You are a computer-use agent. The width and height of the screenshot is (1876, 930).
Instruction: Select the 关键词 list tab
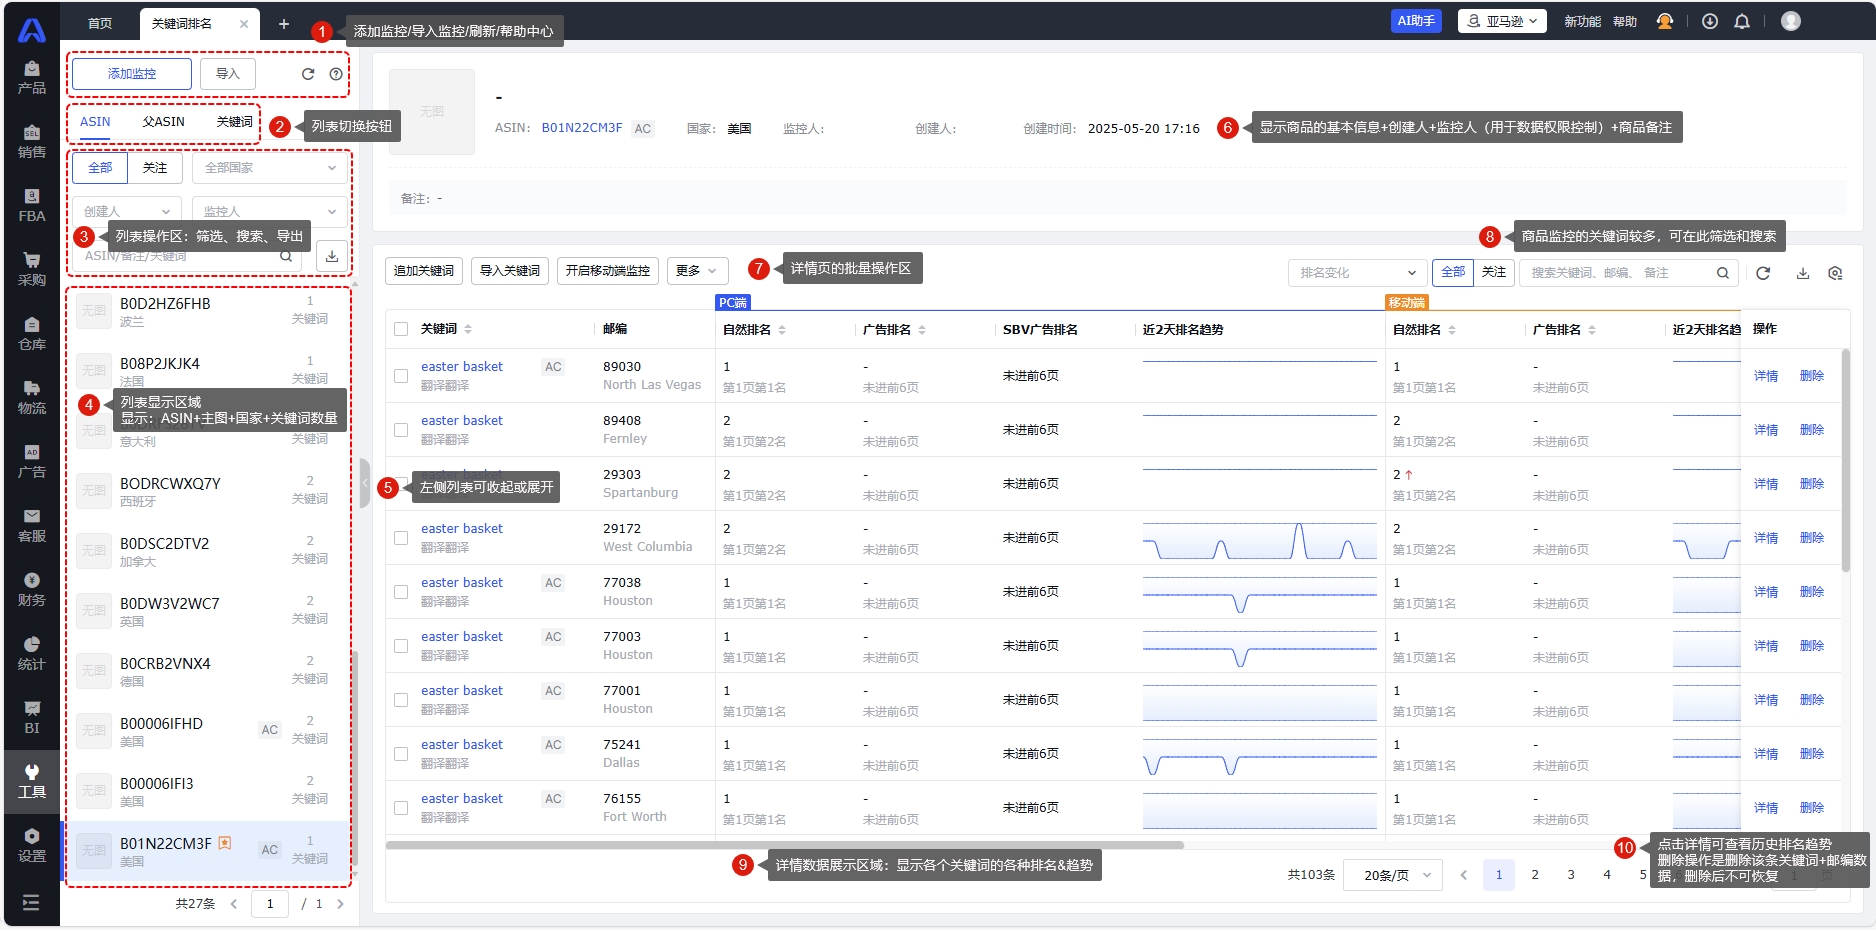coord(235,122)
